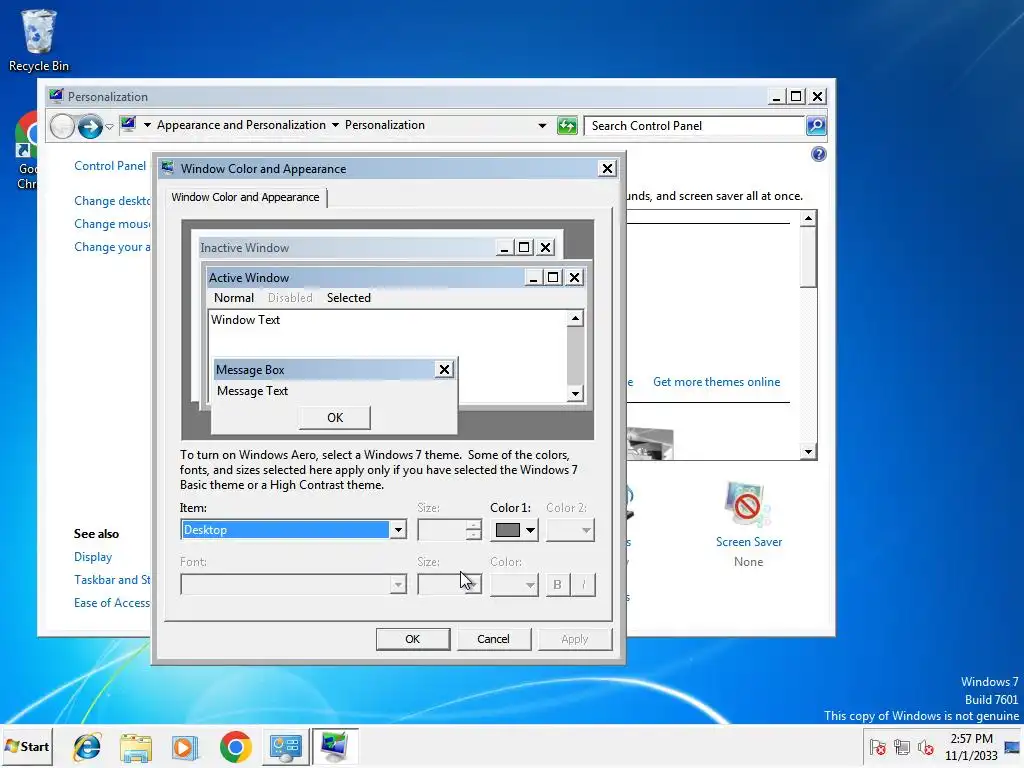Click the Change mouse pointers link
The width and height of the screenshot is (1024, 768).
112,224
